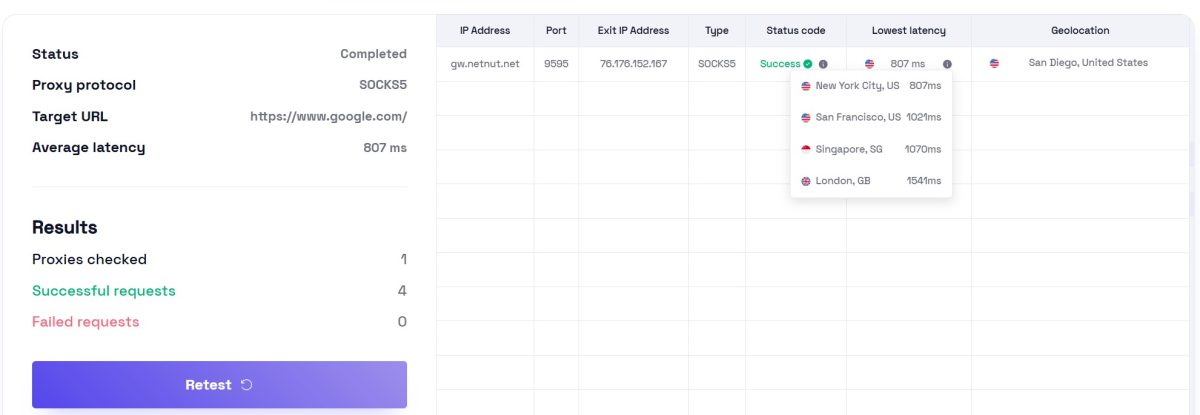Select the London, GB 1541ms entry
The width and height of the screenshot is (1200, 415).
pyautogui.click(x=871, y=181)
